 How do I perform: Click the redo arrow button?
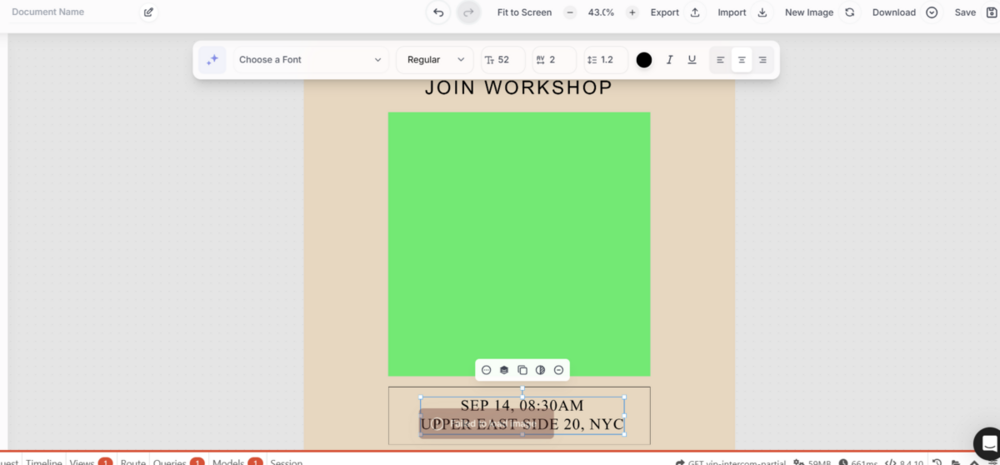point(469,12)
